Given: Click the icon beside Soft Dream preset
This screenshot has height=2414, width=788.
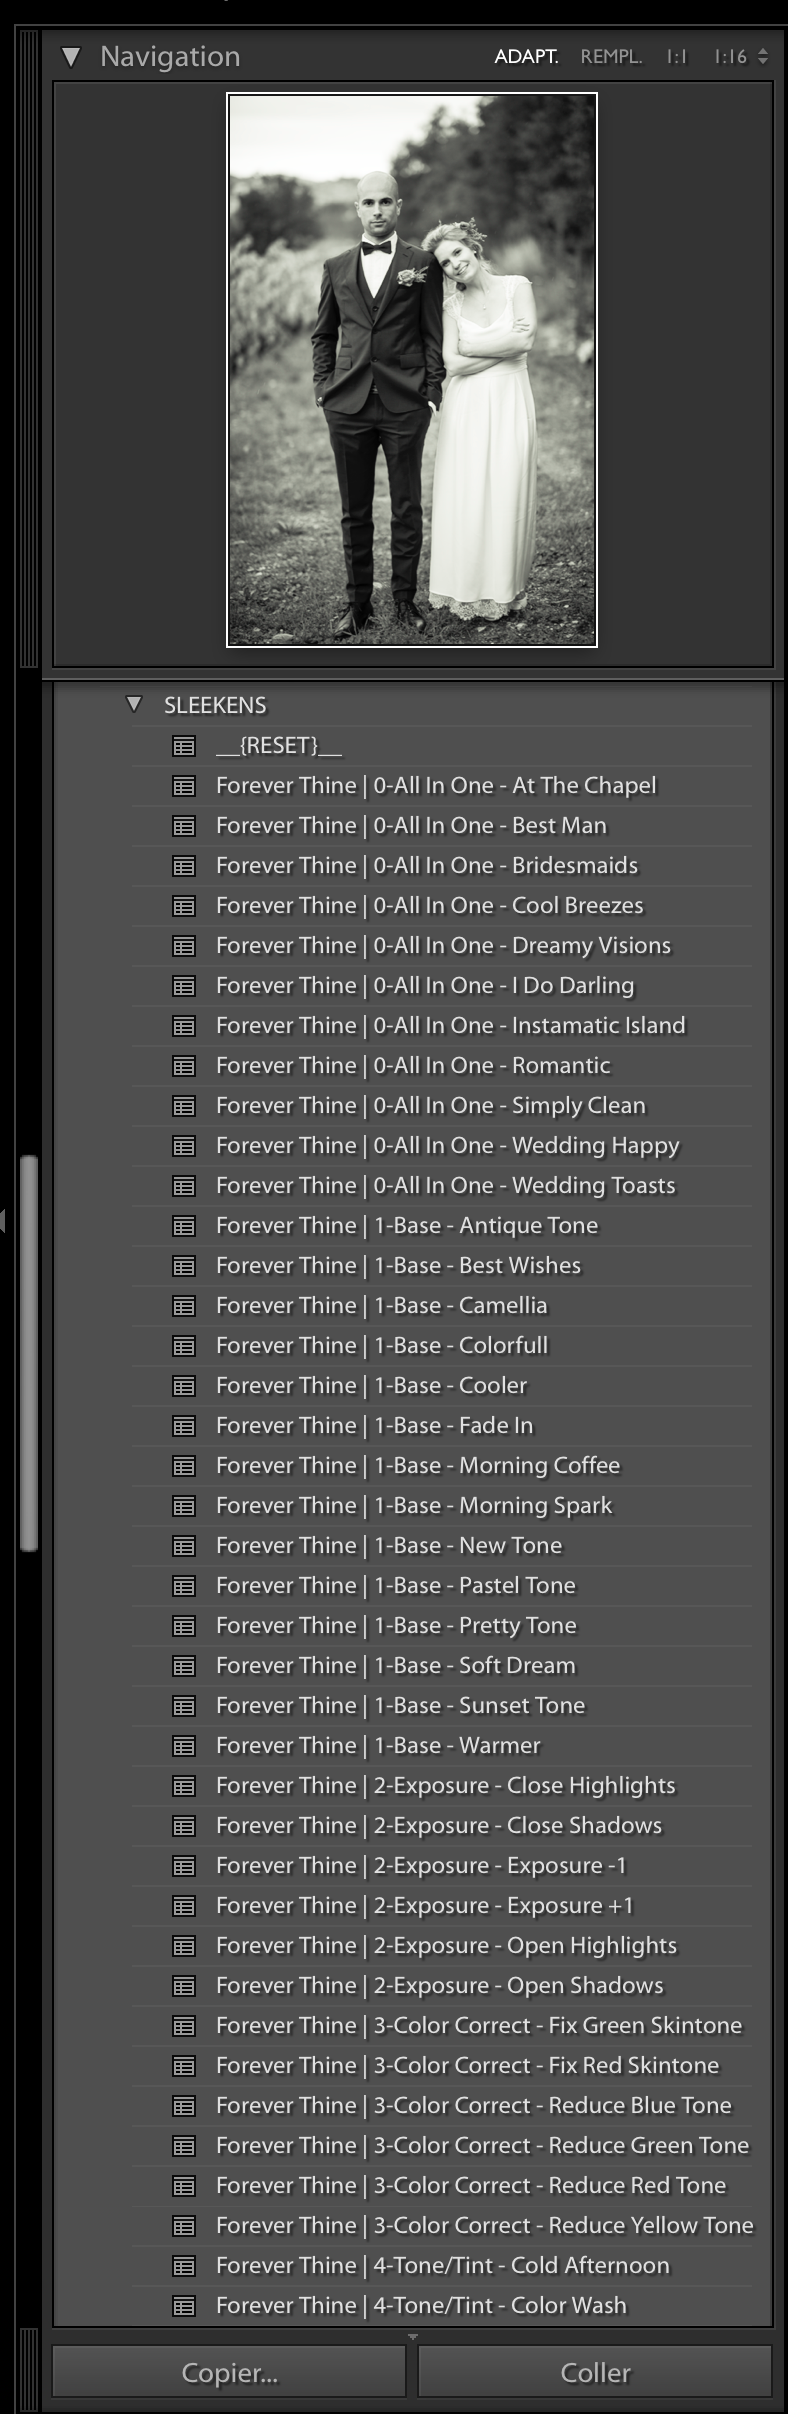Looking at the screenshot, I should pyautogui.click(x=184, y=1666).
